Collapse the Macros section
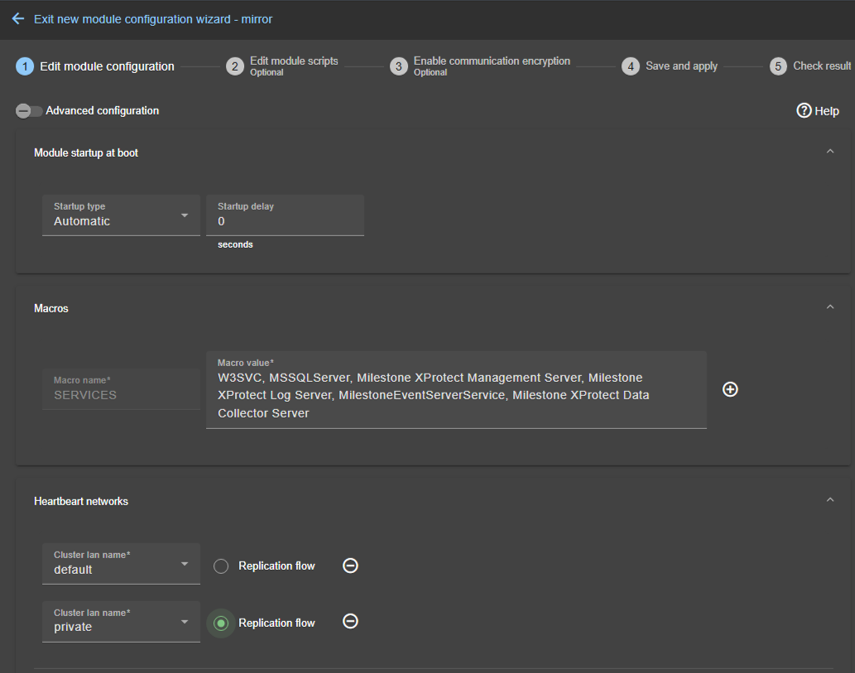This screenshot has width=855, height=673. 829,308
